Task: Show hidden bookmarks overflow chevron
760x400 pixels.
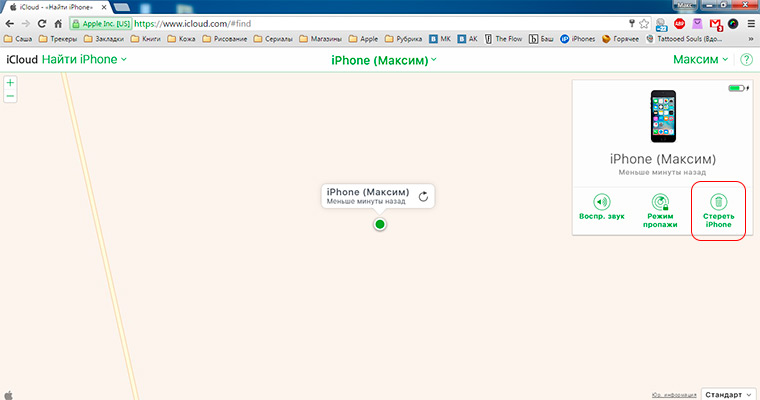Action: click(x=751, y=39)
